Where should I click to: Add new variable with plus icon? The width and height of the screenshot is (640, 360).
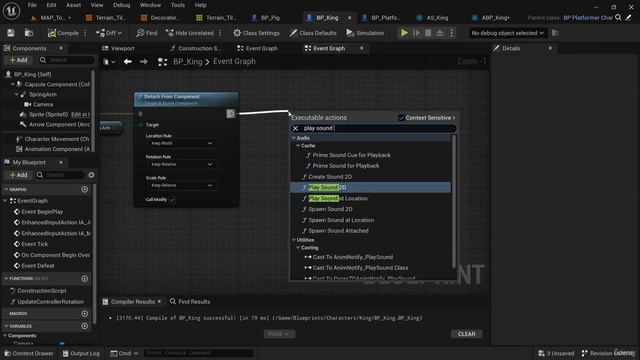pyautogui.click(x=84, y=326)
